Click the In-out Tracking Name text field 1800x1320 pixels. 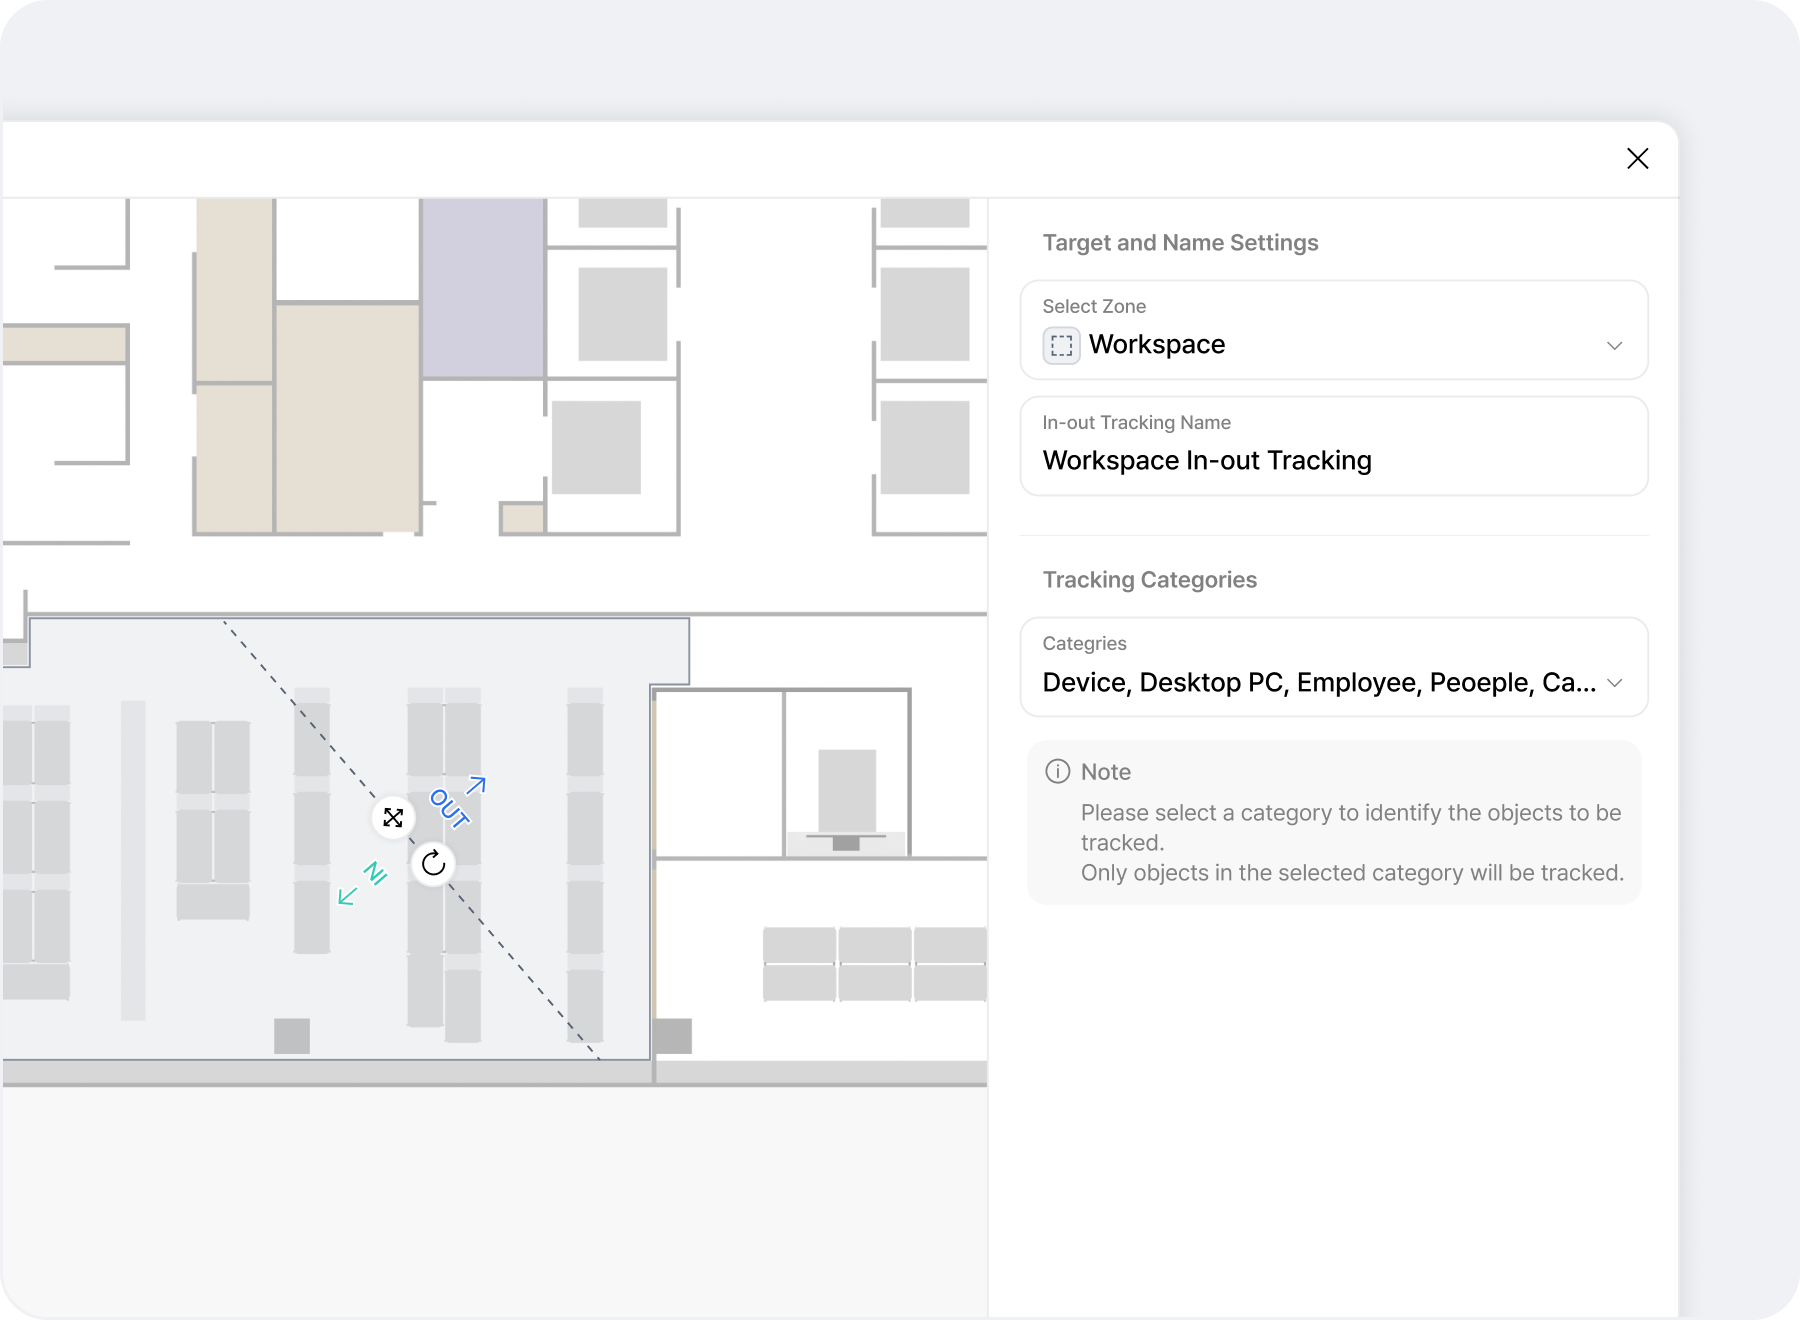[1333, 460]
